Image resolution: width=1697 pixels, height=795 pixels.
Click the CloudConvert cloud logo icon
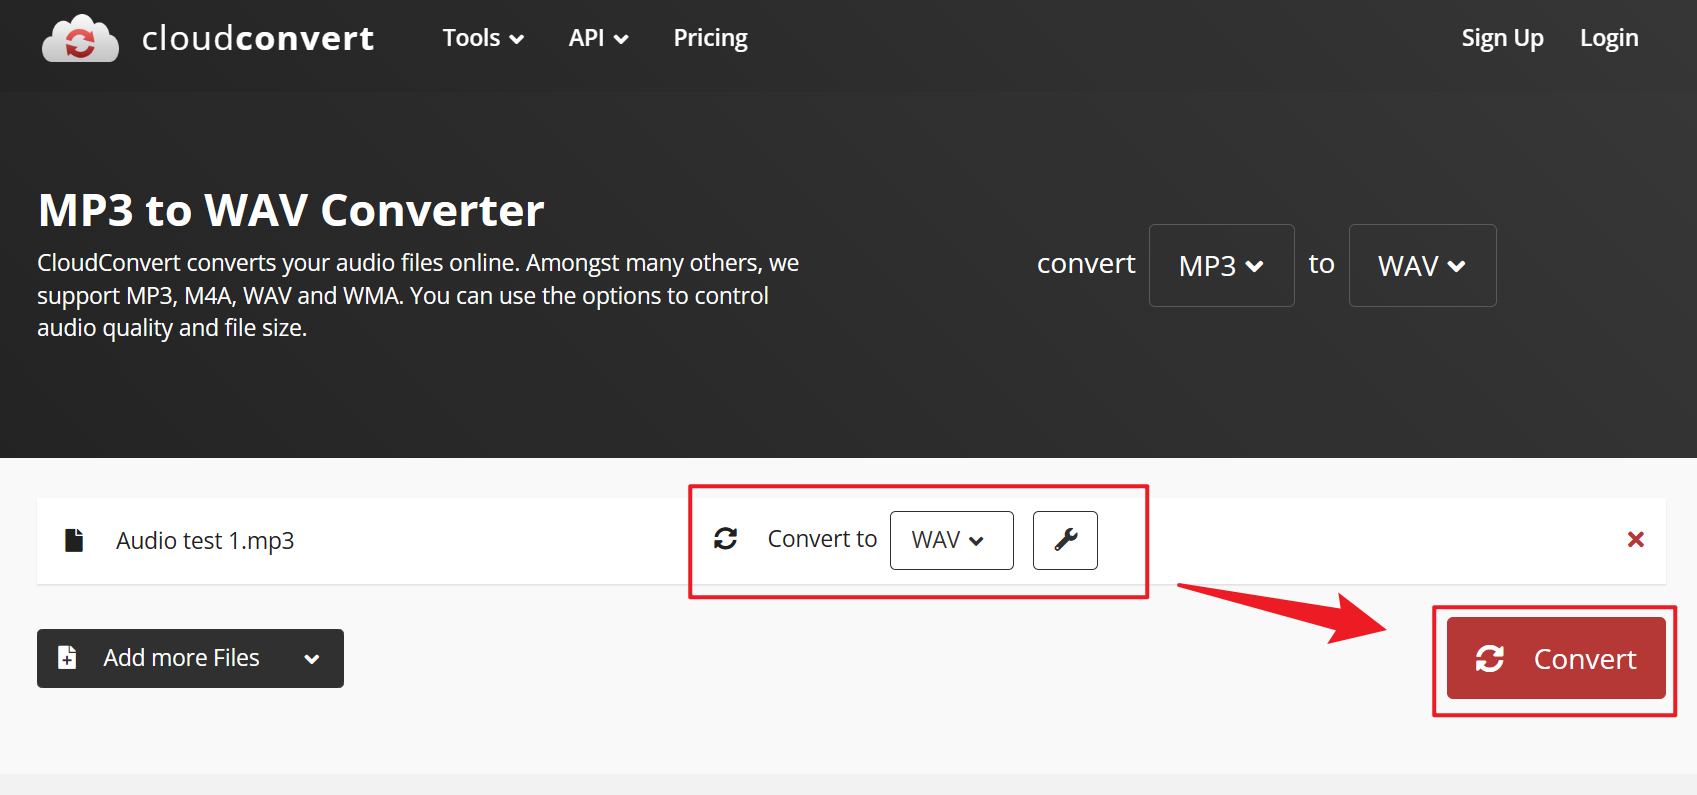pyautogui.click(x=80, y=38)
